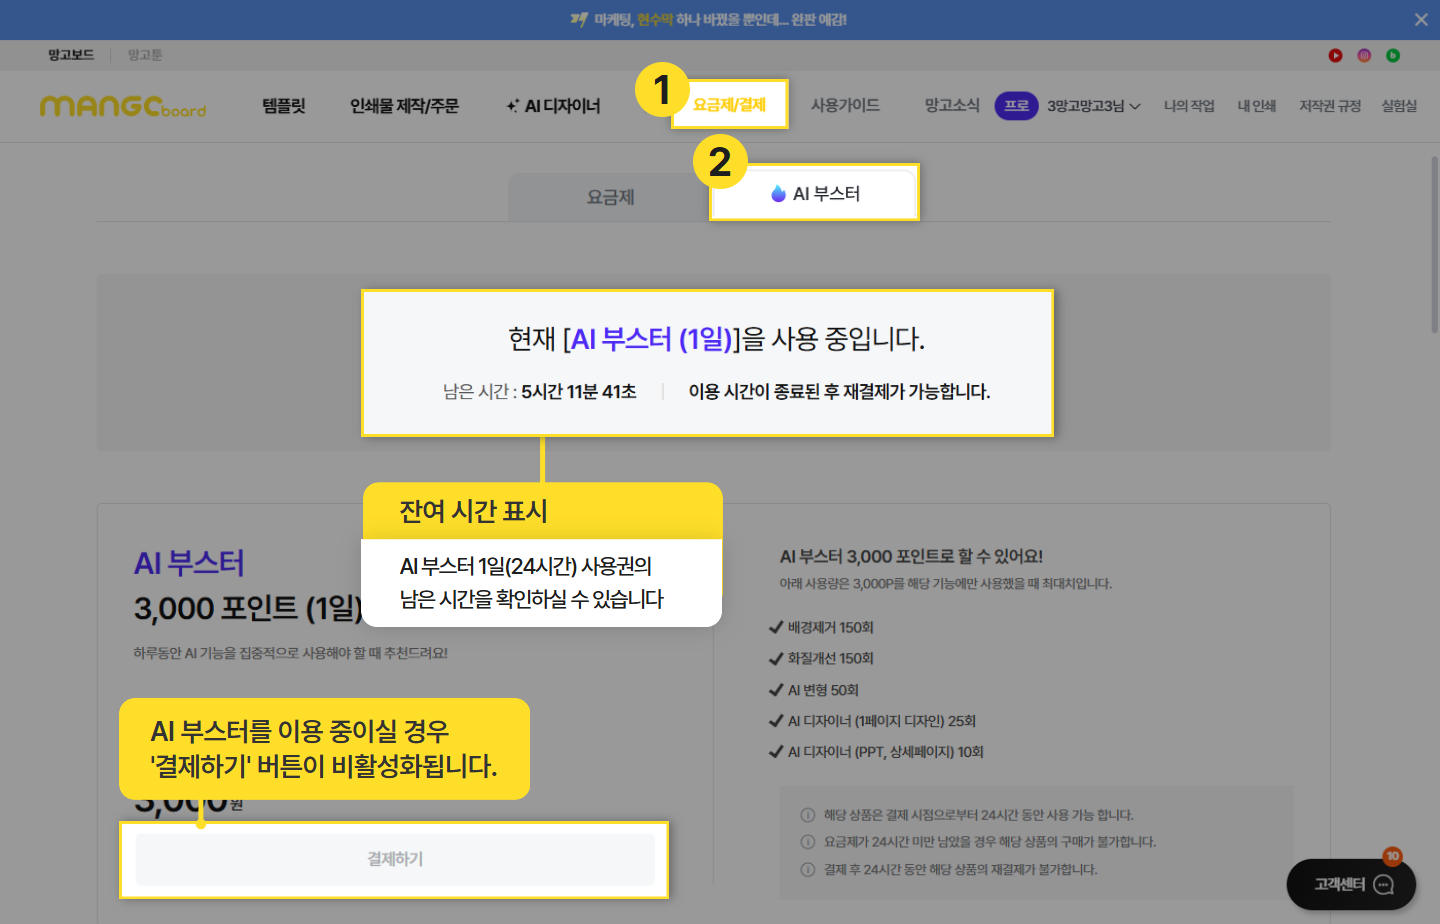Open the 내 인쇄 link
Screen dimensions: 1440x924
1257,106
